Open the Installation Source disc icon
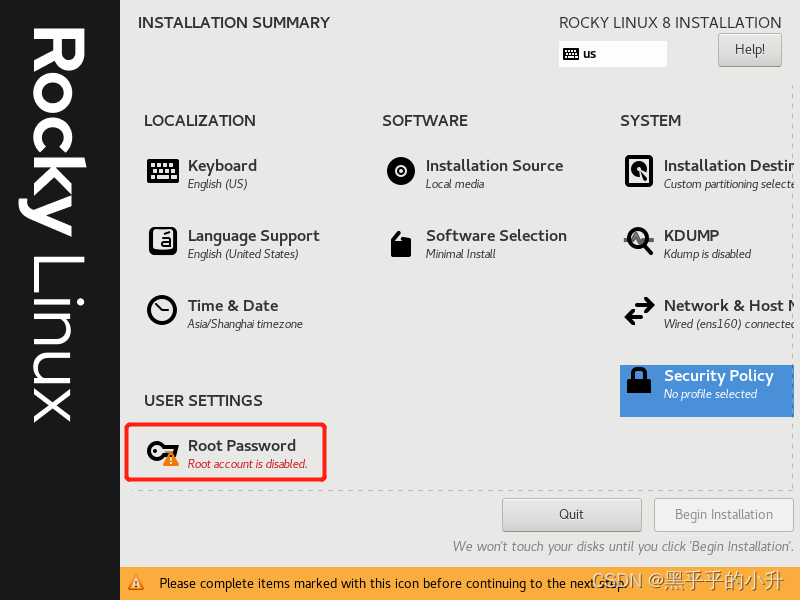Image resolution: width=800 pixels, height=600 pixels. point(401,171)
